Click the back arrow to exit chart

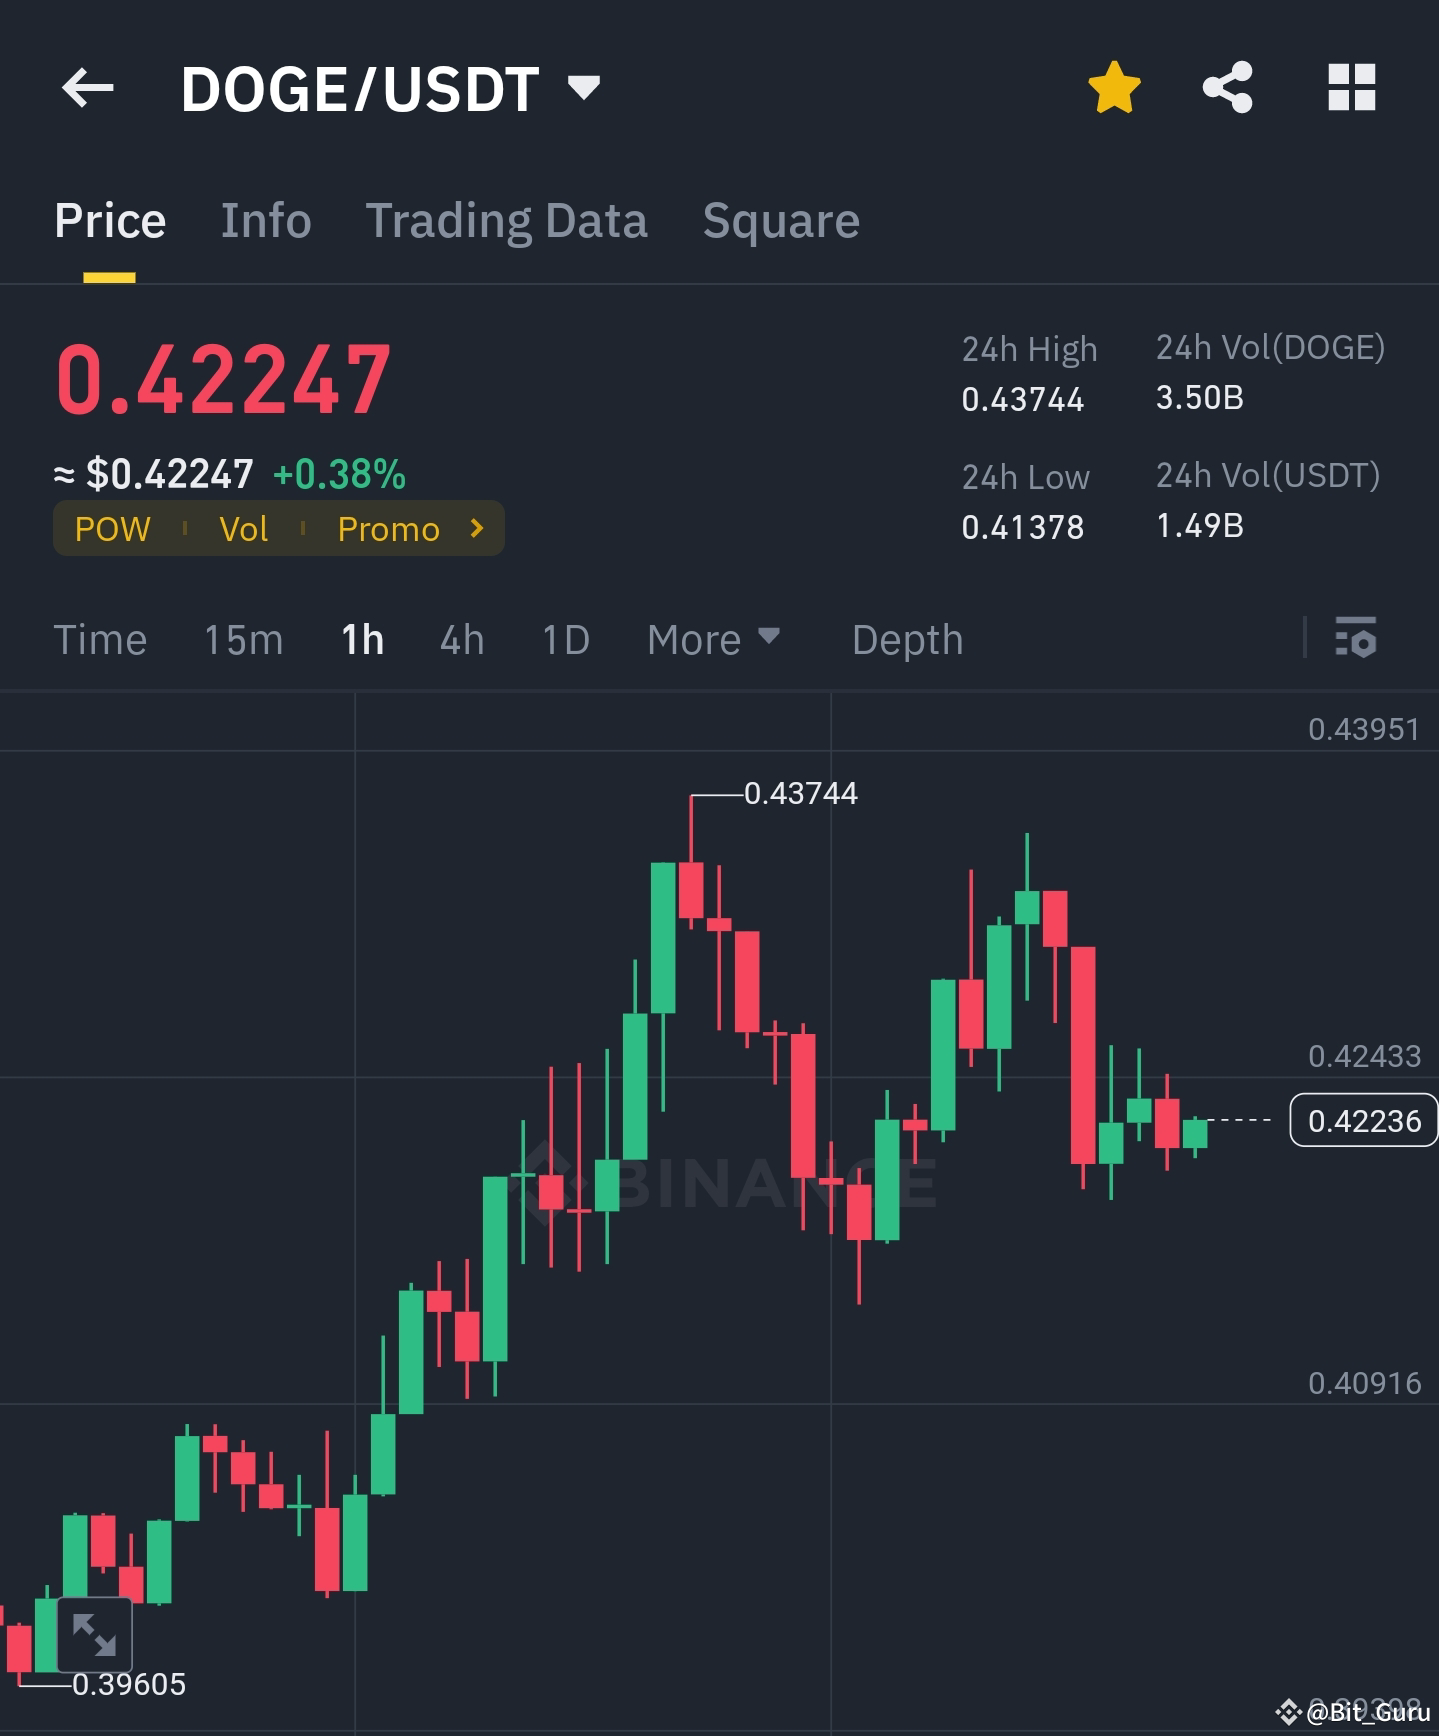(x=88, y=88)
